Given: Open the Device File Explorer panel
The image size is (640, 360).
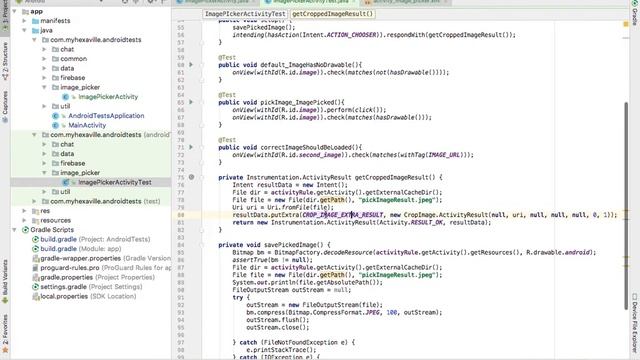Looking at the screenshot, I should (x=635, y=322).
